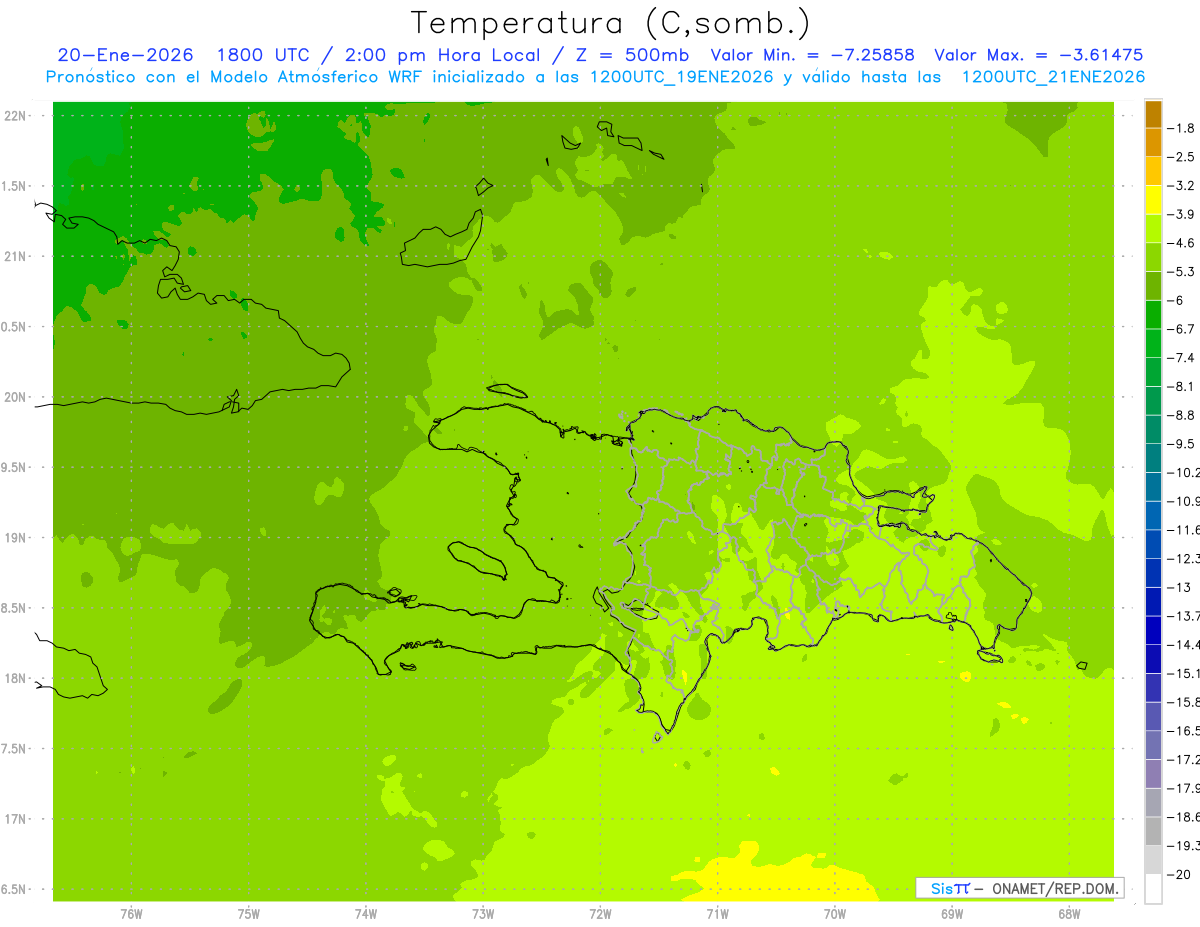Click the amber swatch between -2.5 and -3.2
The width and height of the screenshot is (1200, 927).
[1153, 171]
